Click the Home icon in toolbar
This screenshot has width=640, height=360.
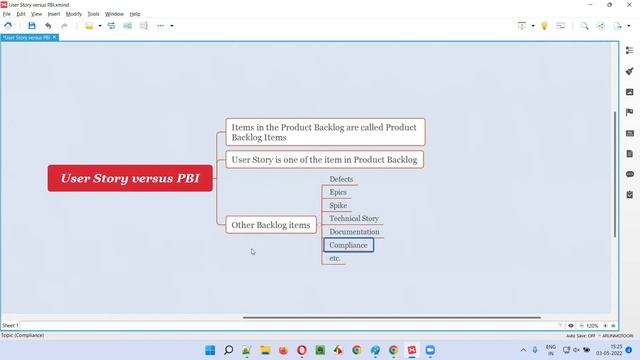coord(8,26)
